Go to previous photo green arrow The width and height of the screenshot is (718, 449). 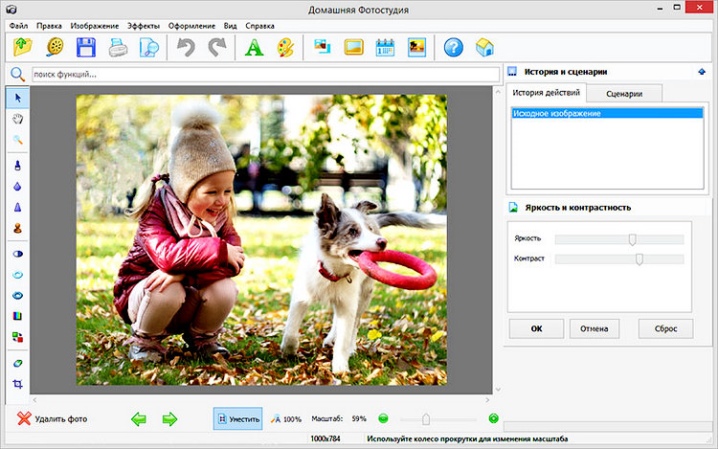pos(139,419)
